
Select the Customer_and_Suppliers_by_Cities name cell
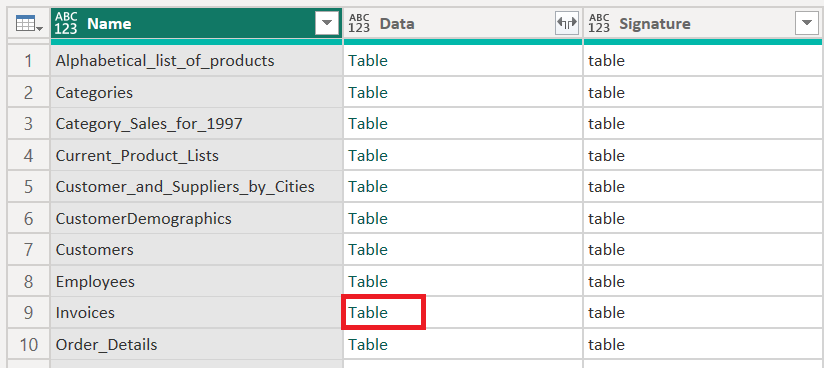tap(197, 187)
